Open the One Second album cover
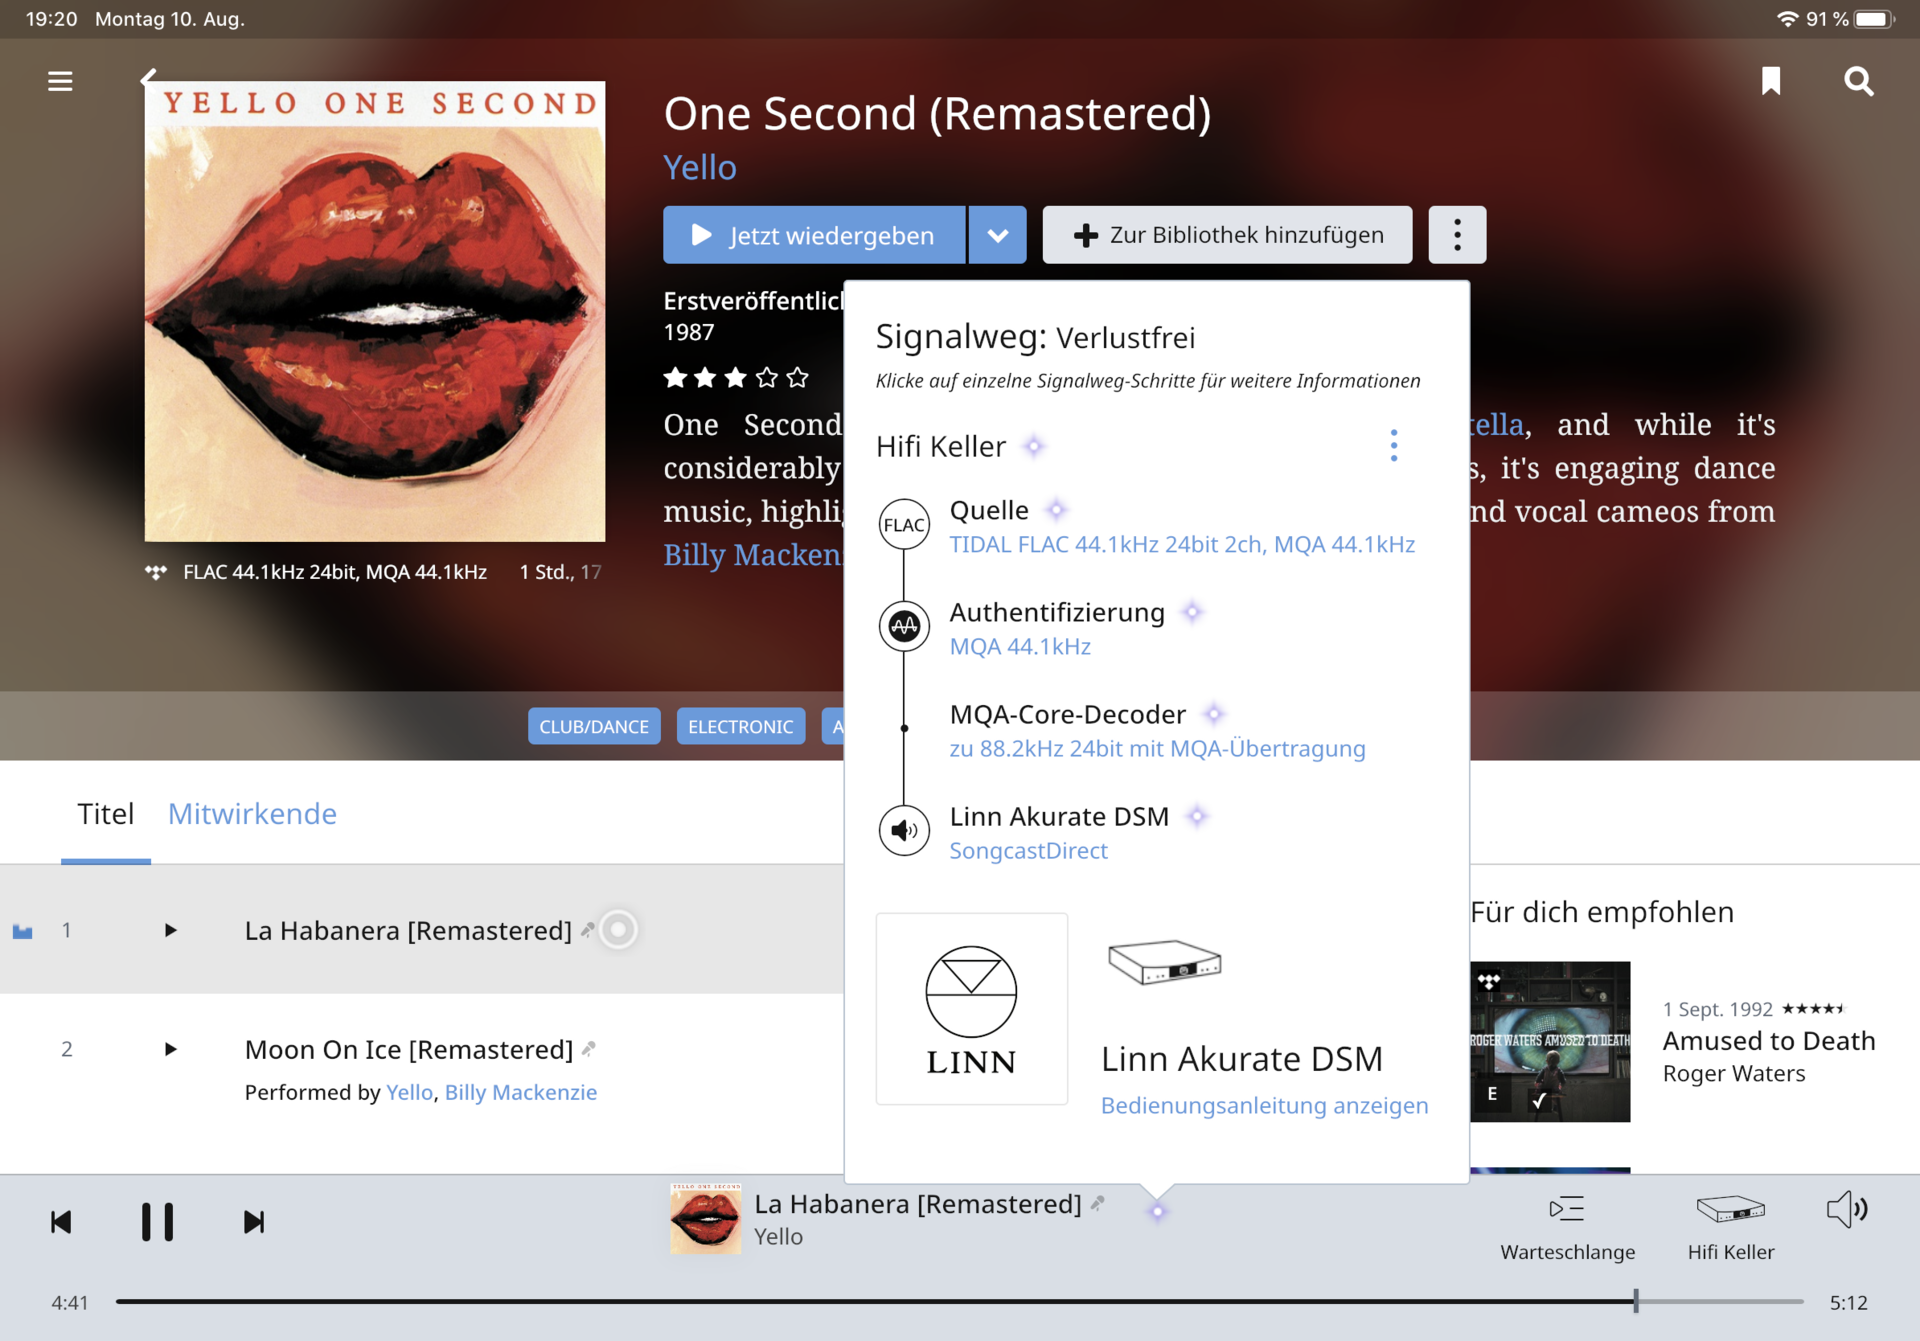1920x1341 pixels. [x=375, y=311]
